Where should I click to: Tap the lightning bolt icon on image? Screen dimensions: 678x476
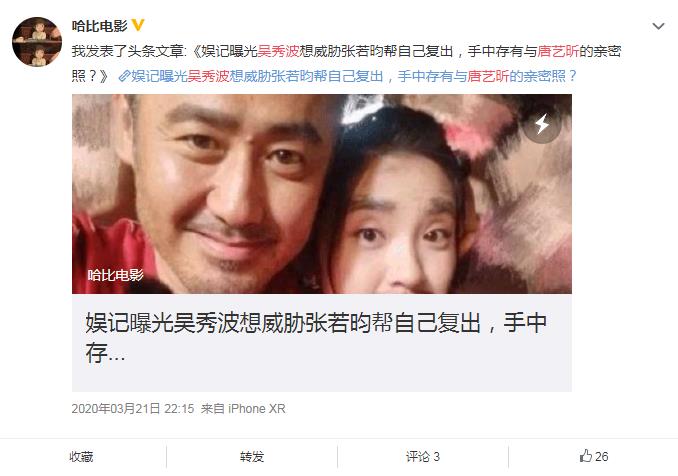point(542,125)
